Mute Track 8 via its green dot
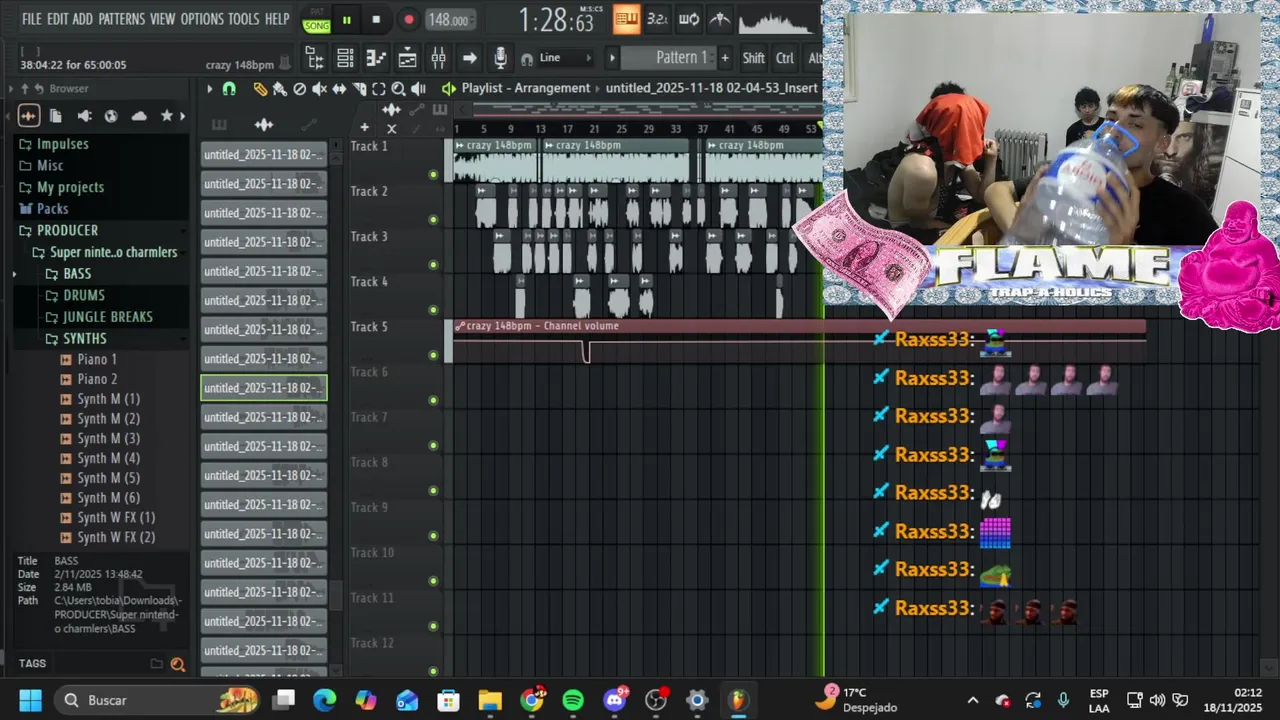Screen dimensions: 1280x720 433,491
